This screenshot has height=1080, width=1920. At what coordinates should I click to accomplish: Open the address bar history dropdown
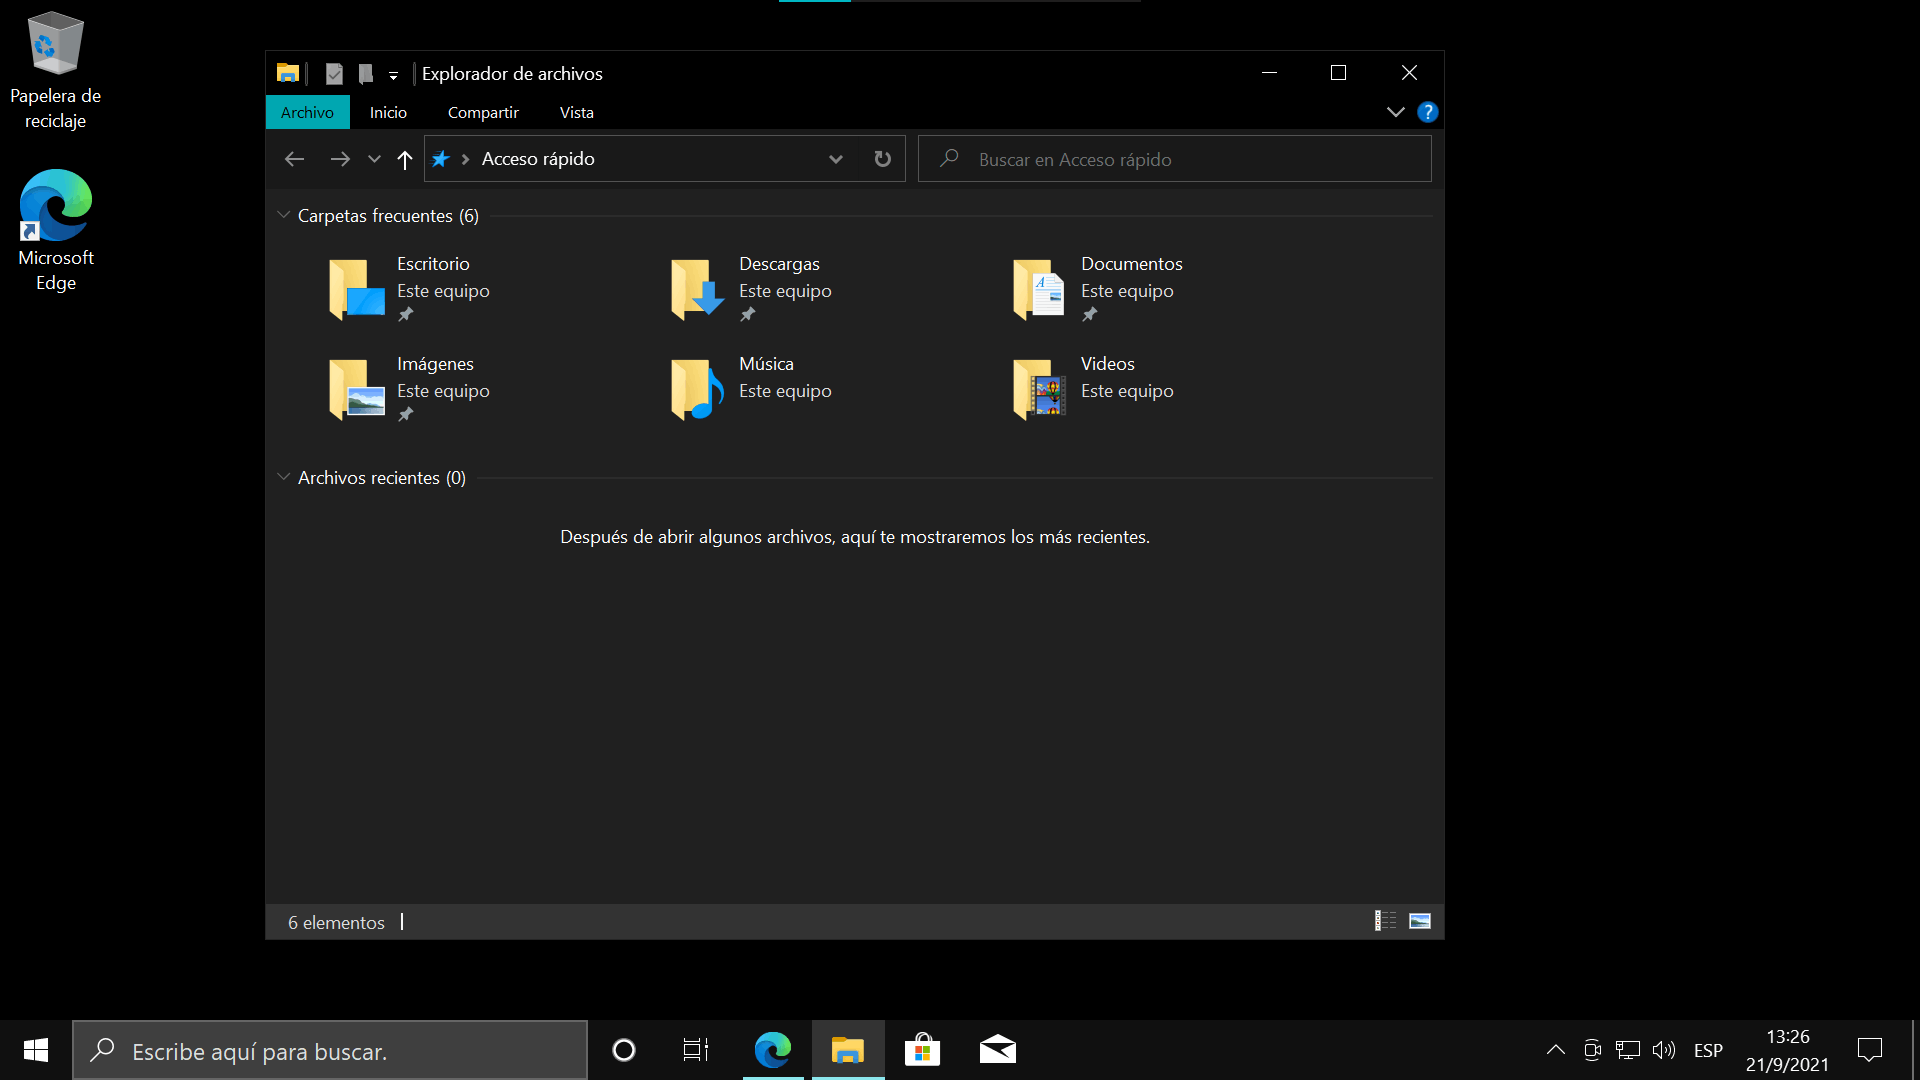tap(836, 159)
